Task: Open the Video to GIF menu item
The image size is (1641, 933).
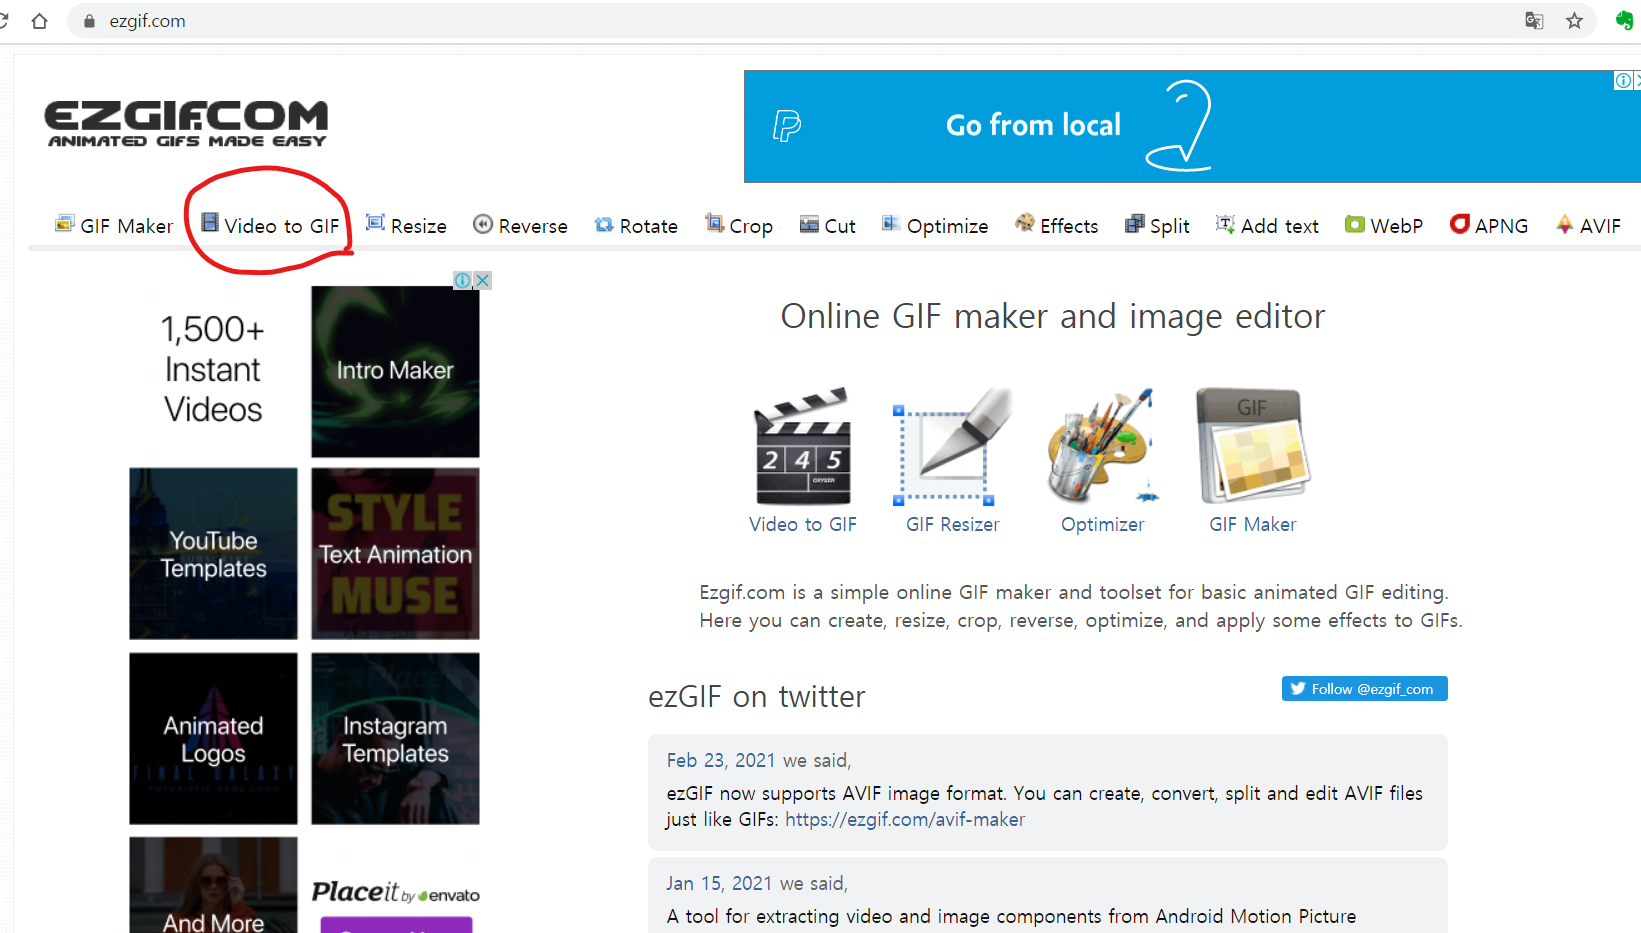Action: point(270,225)
